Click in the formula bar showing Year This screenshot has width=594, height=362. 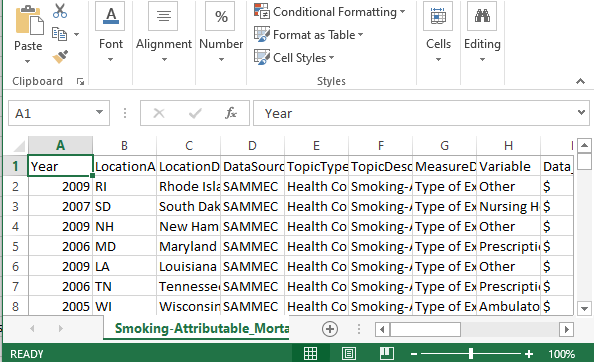pyautogui.click(x=413, y=113)
